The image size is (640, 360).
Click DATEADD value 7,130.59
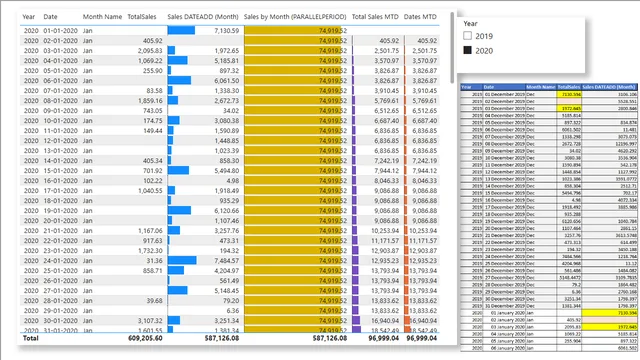click(227, 31)
